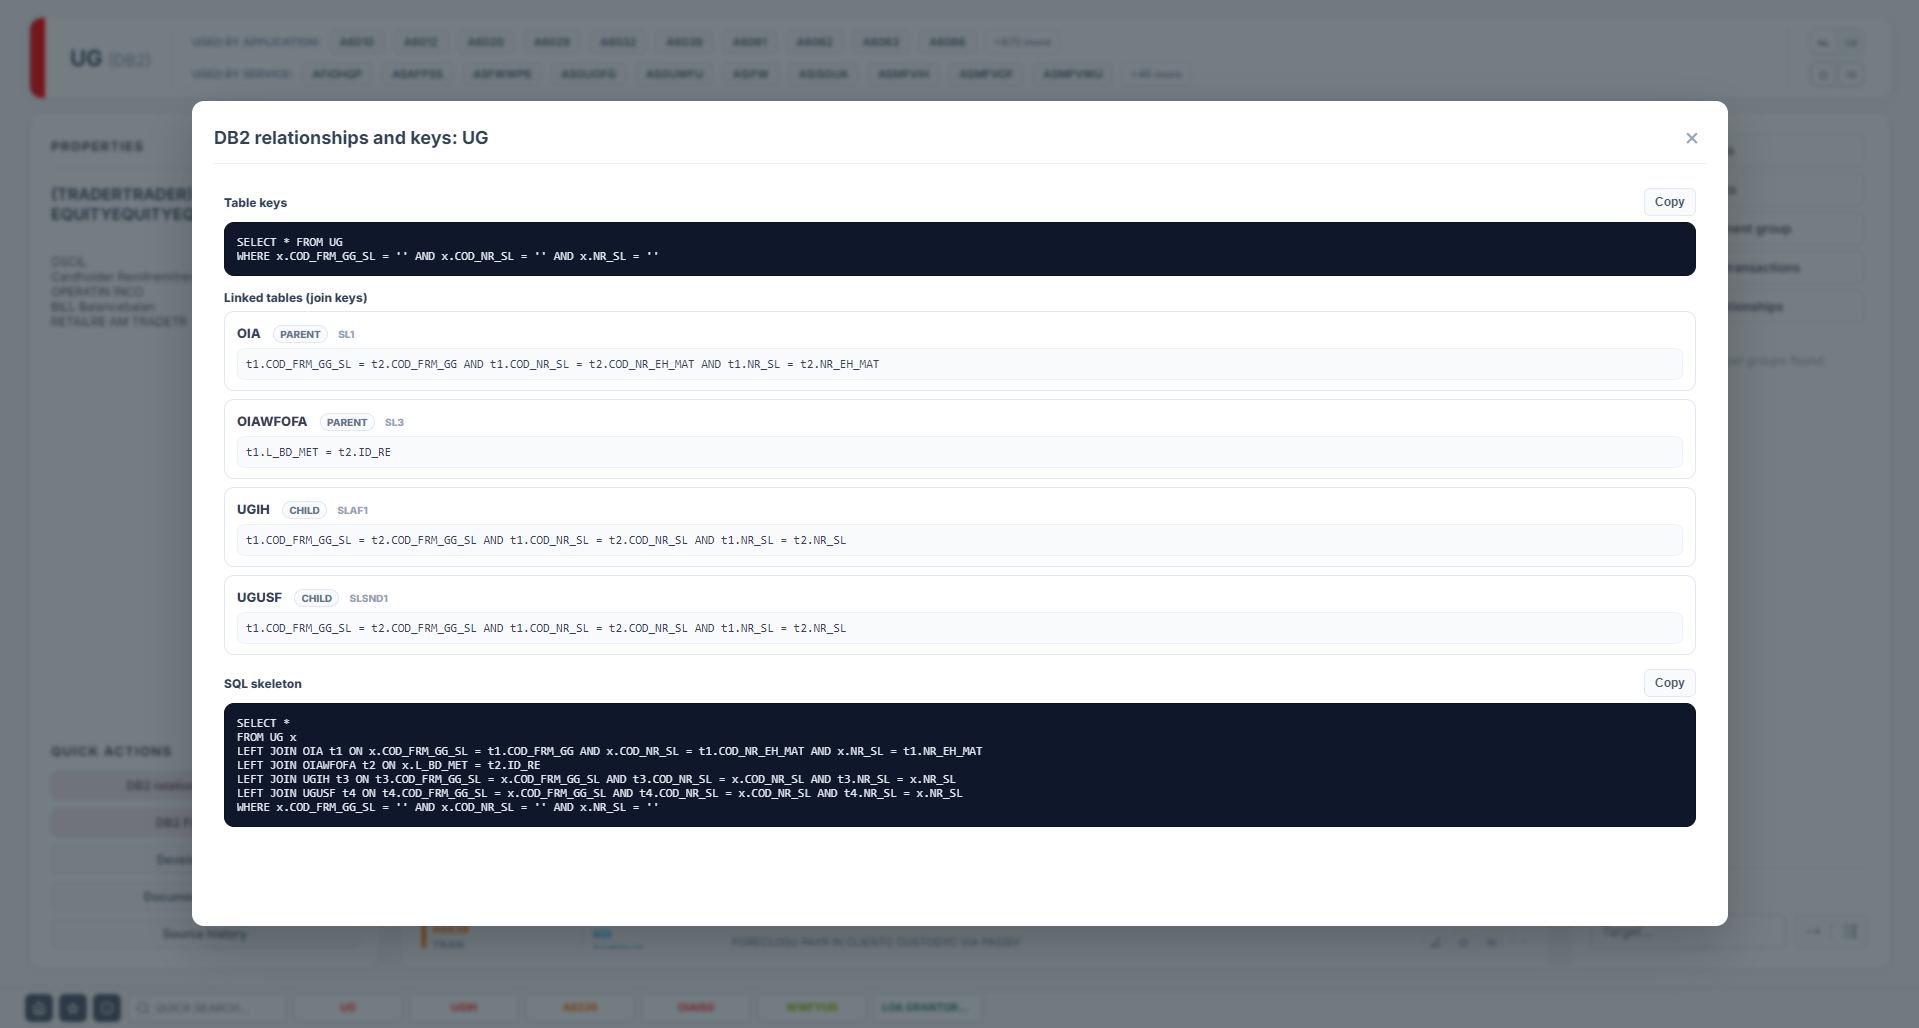Screen dimensions: 1919x1028
Task: Click 'Linked tables (join keys)' heading
Action: [x=295, y=298]
